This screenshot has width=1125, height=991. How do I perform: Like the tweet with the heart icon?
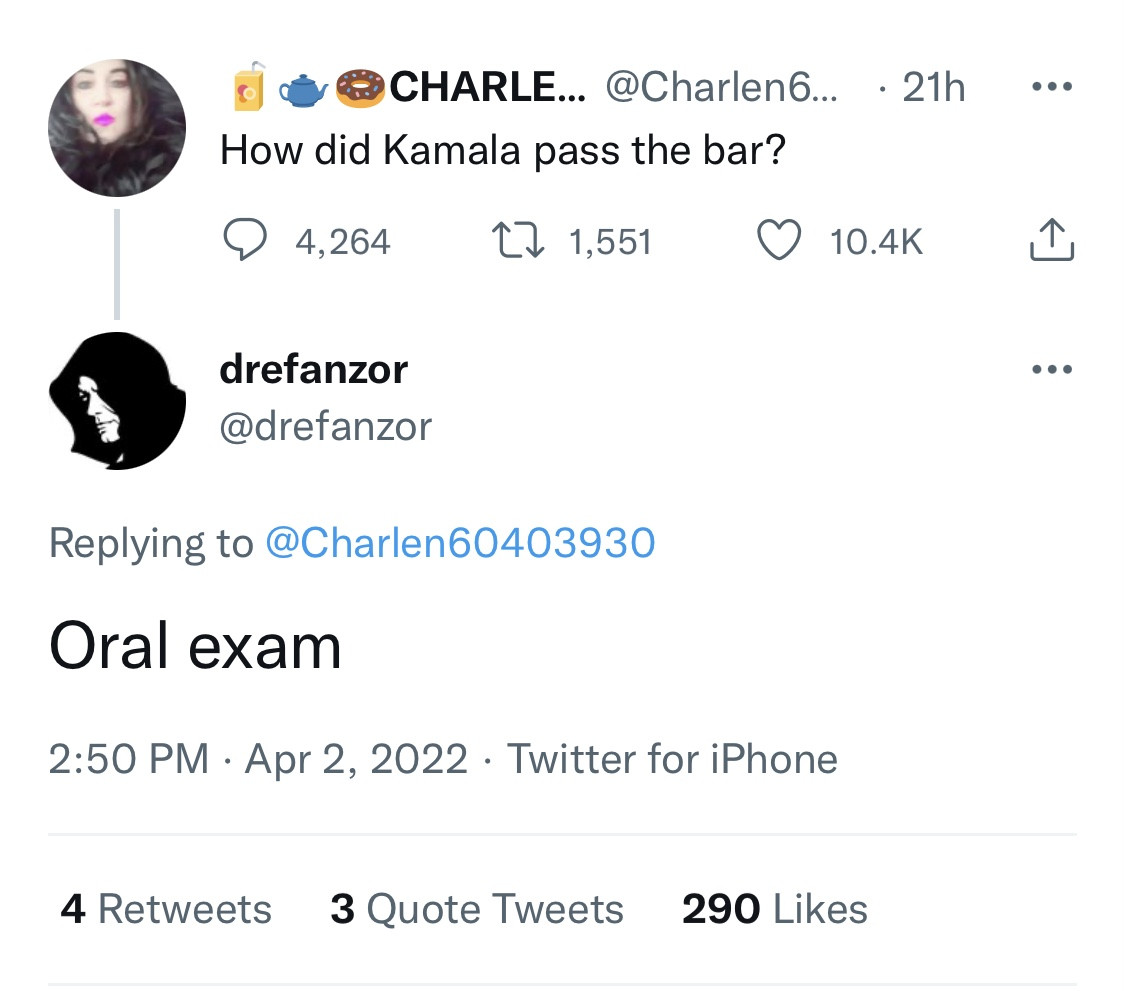pyautogui.click(x=782, y=241)
